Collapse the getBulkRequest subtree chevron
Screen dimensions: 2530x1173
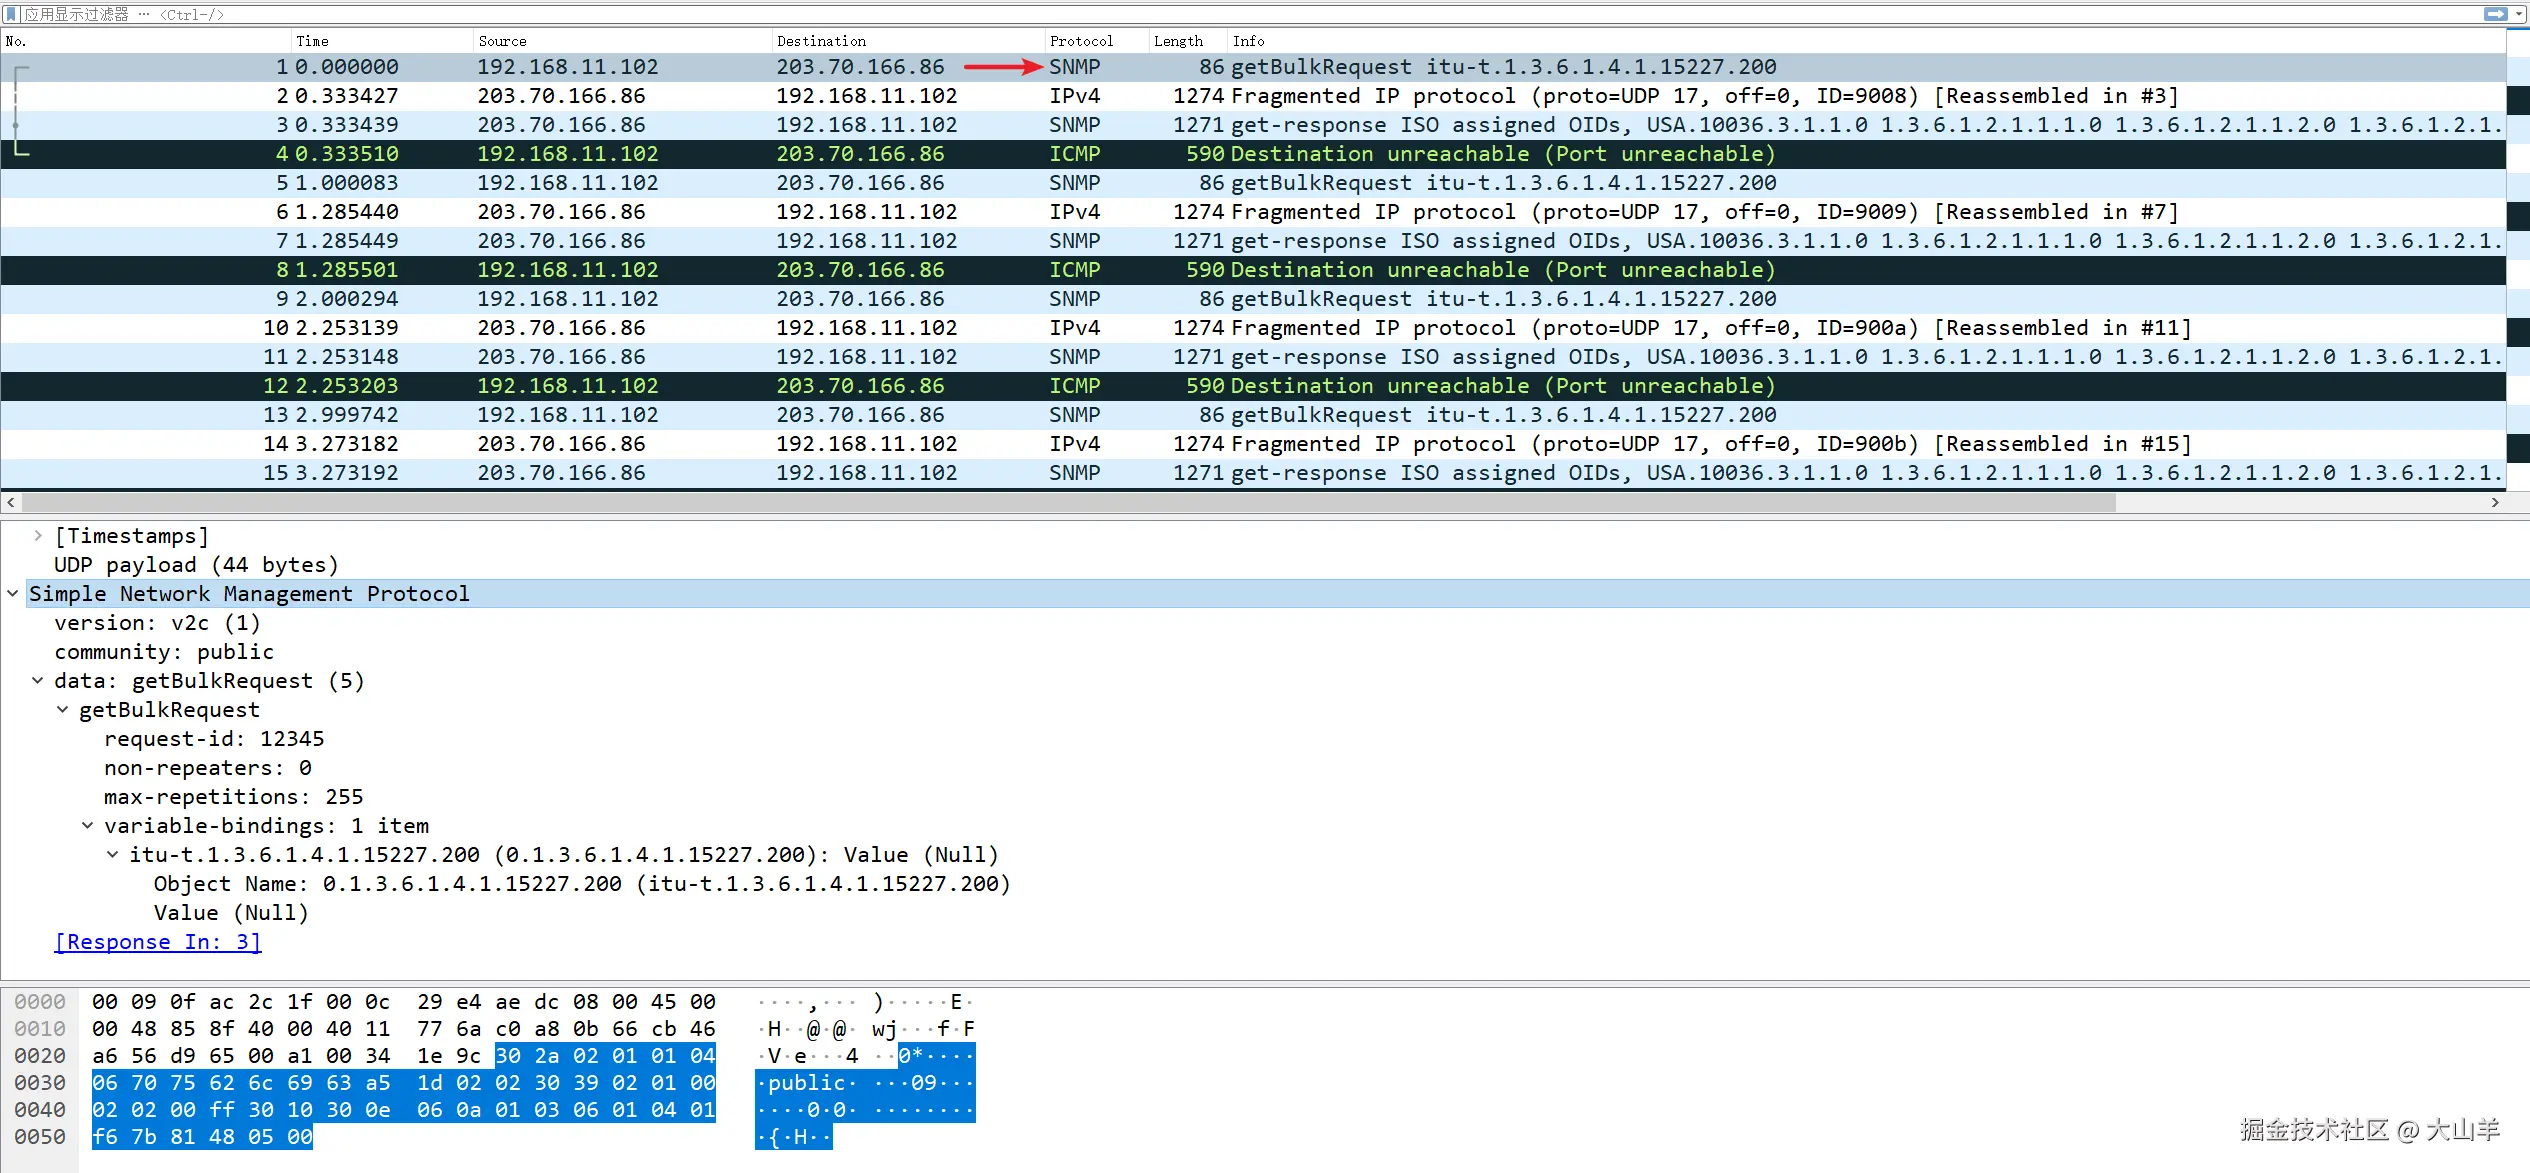(x=63, y=710)
